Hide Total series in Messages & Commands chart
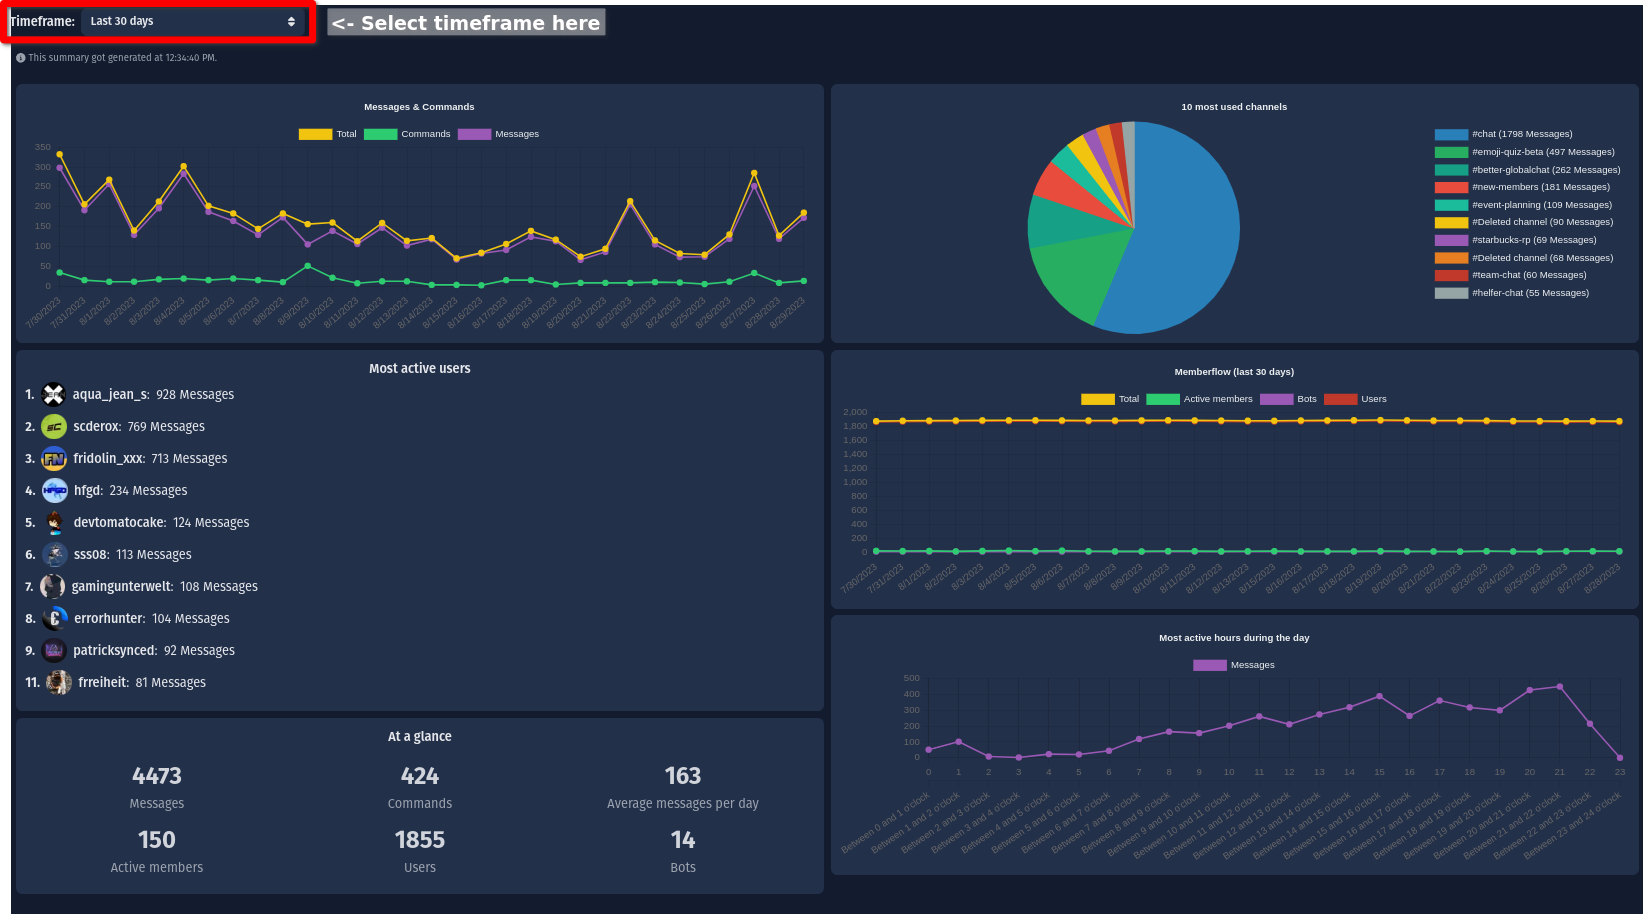 point(328,134)
